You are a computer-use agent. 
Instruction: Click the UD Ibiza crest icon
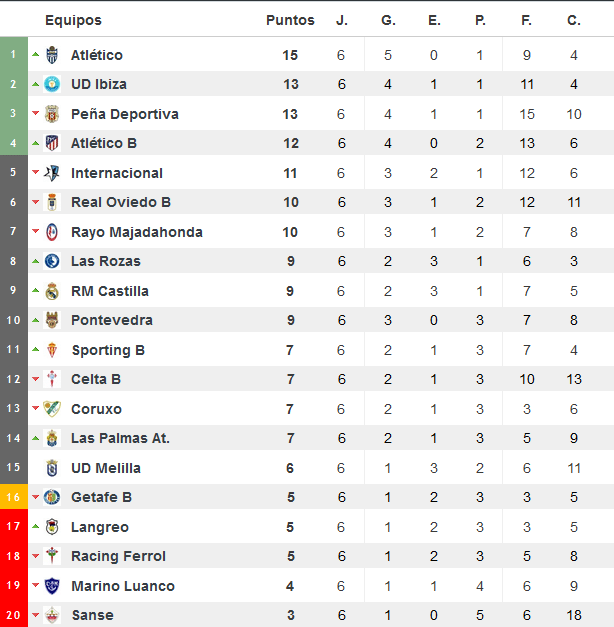(52, 84)
